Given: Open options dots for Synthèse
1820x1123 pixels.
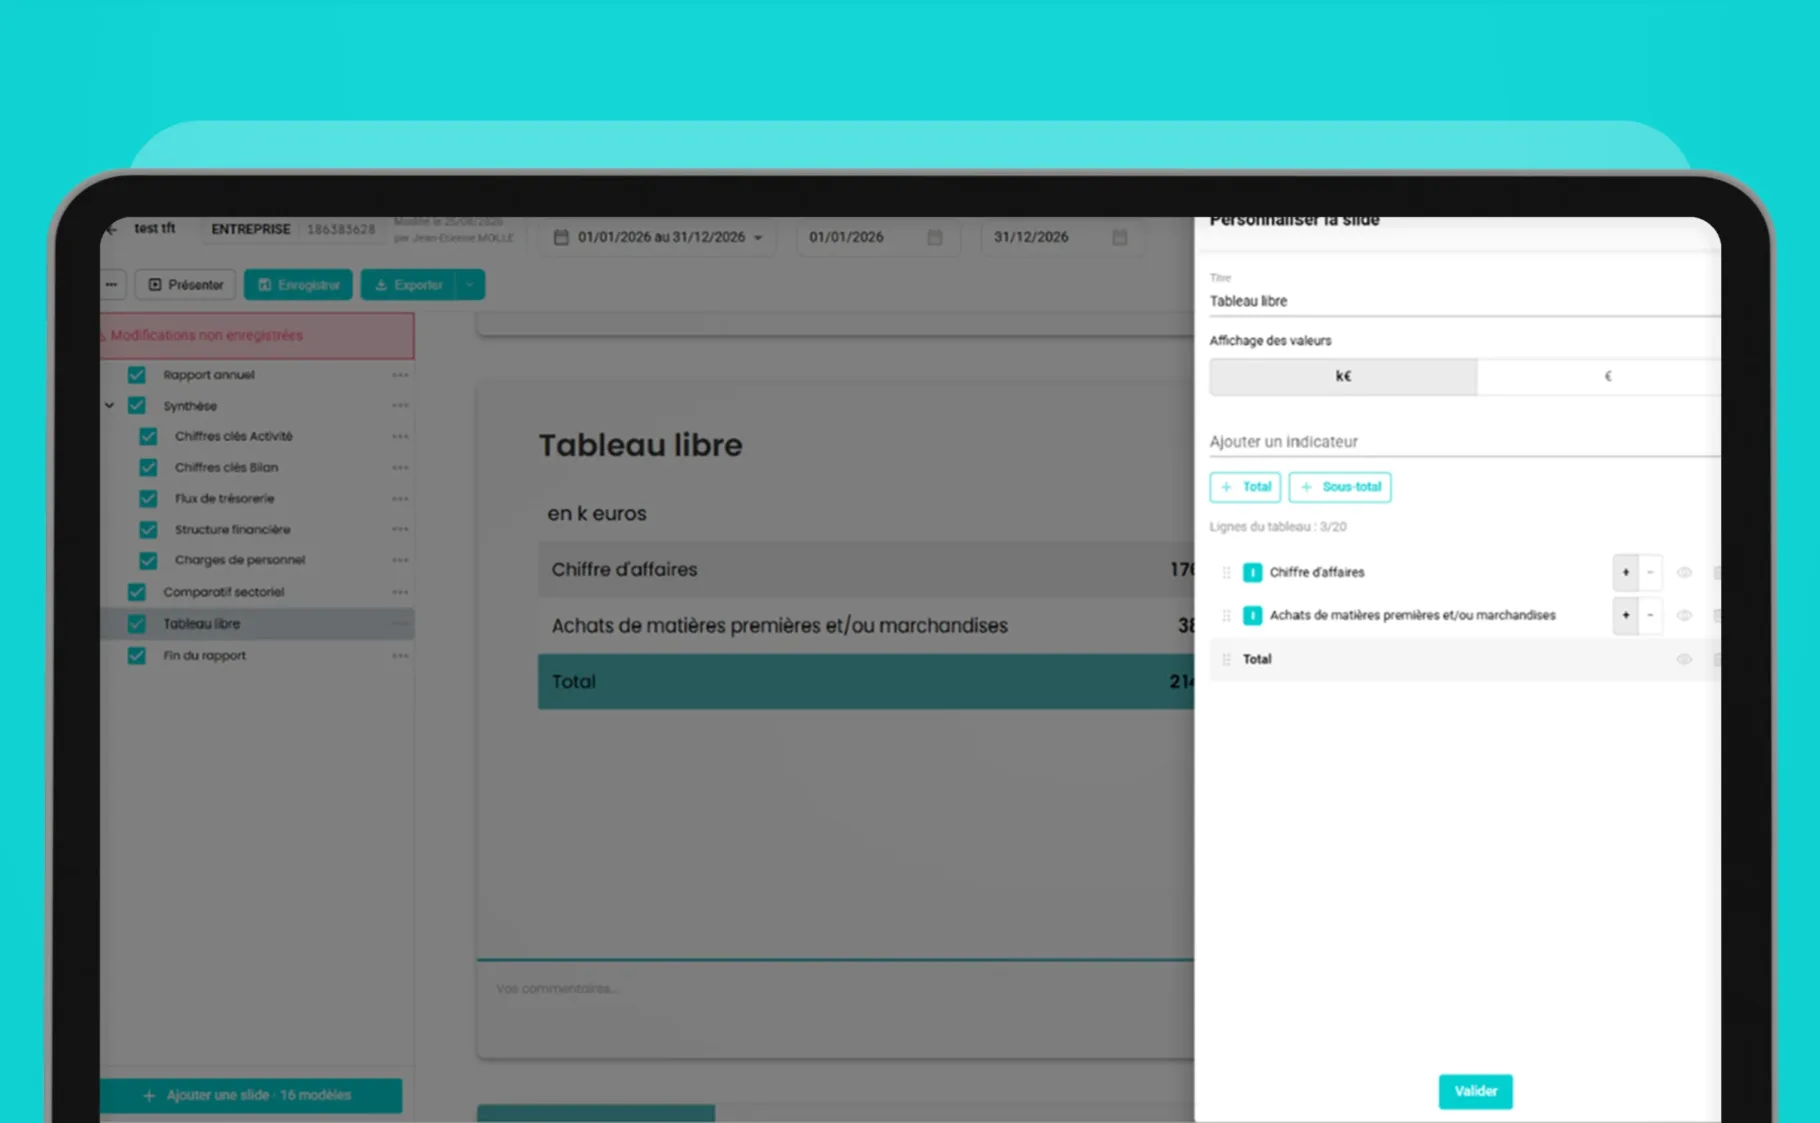Looking at the screenshot, I should (x=400, y=406).
